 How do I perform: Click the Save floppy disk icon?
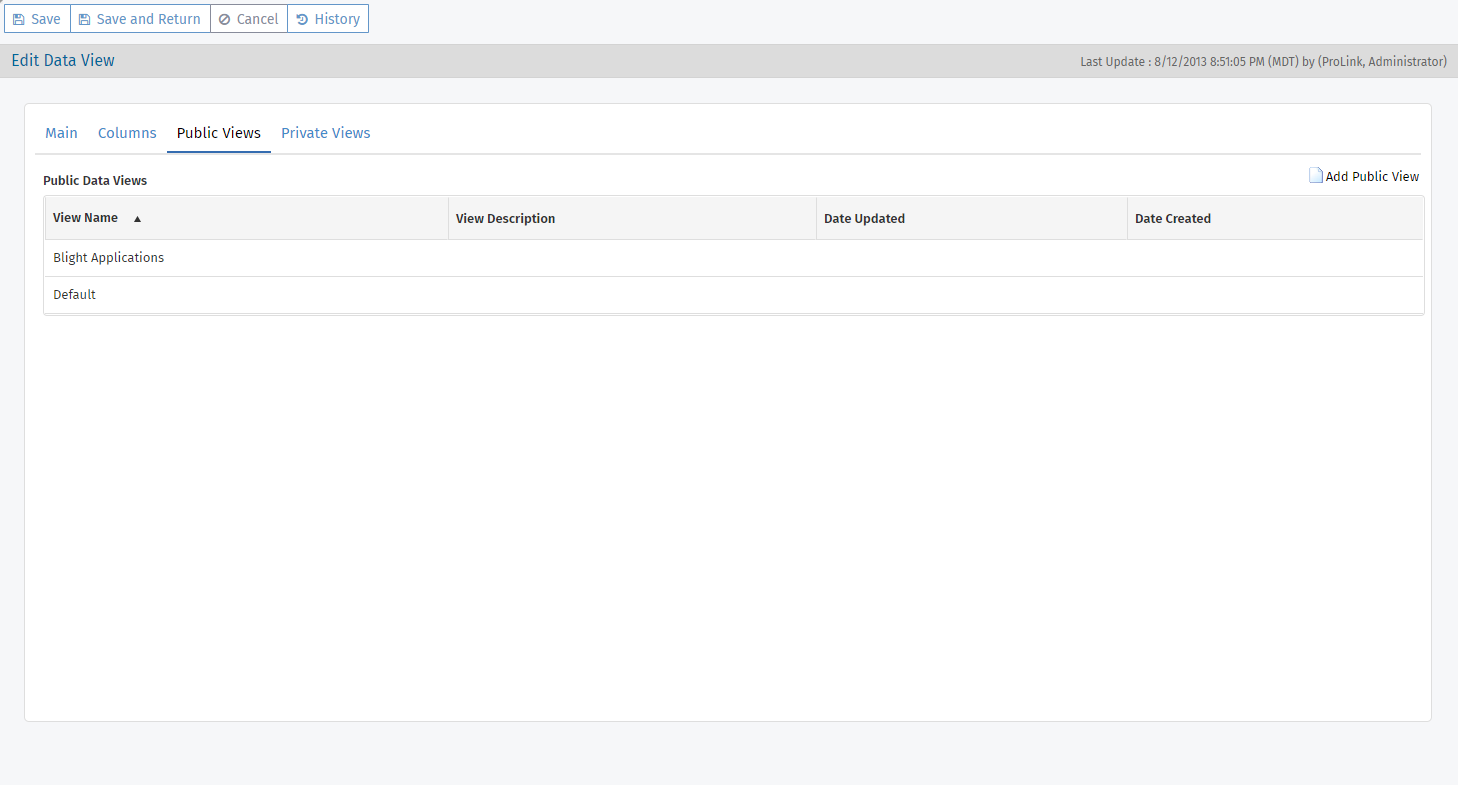tap(19, 19)
